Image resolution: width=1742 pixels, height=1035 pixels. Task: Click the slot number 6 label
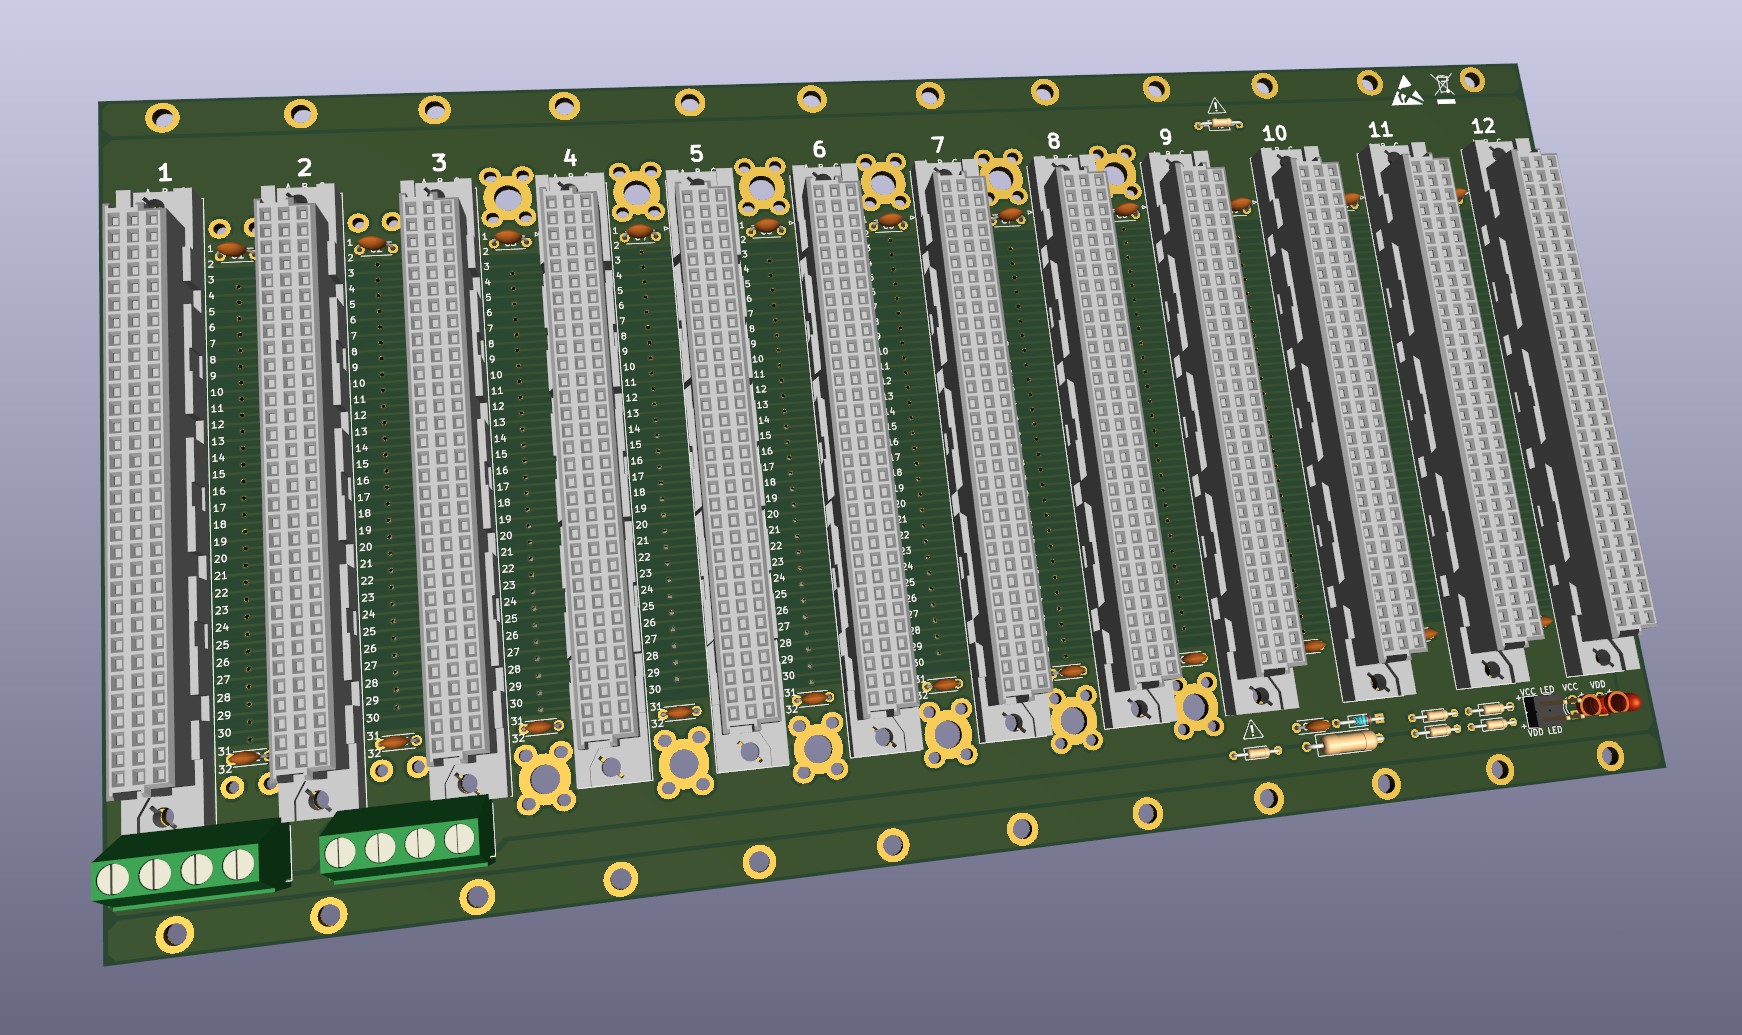pos(818,150)
